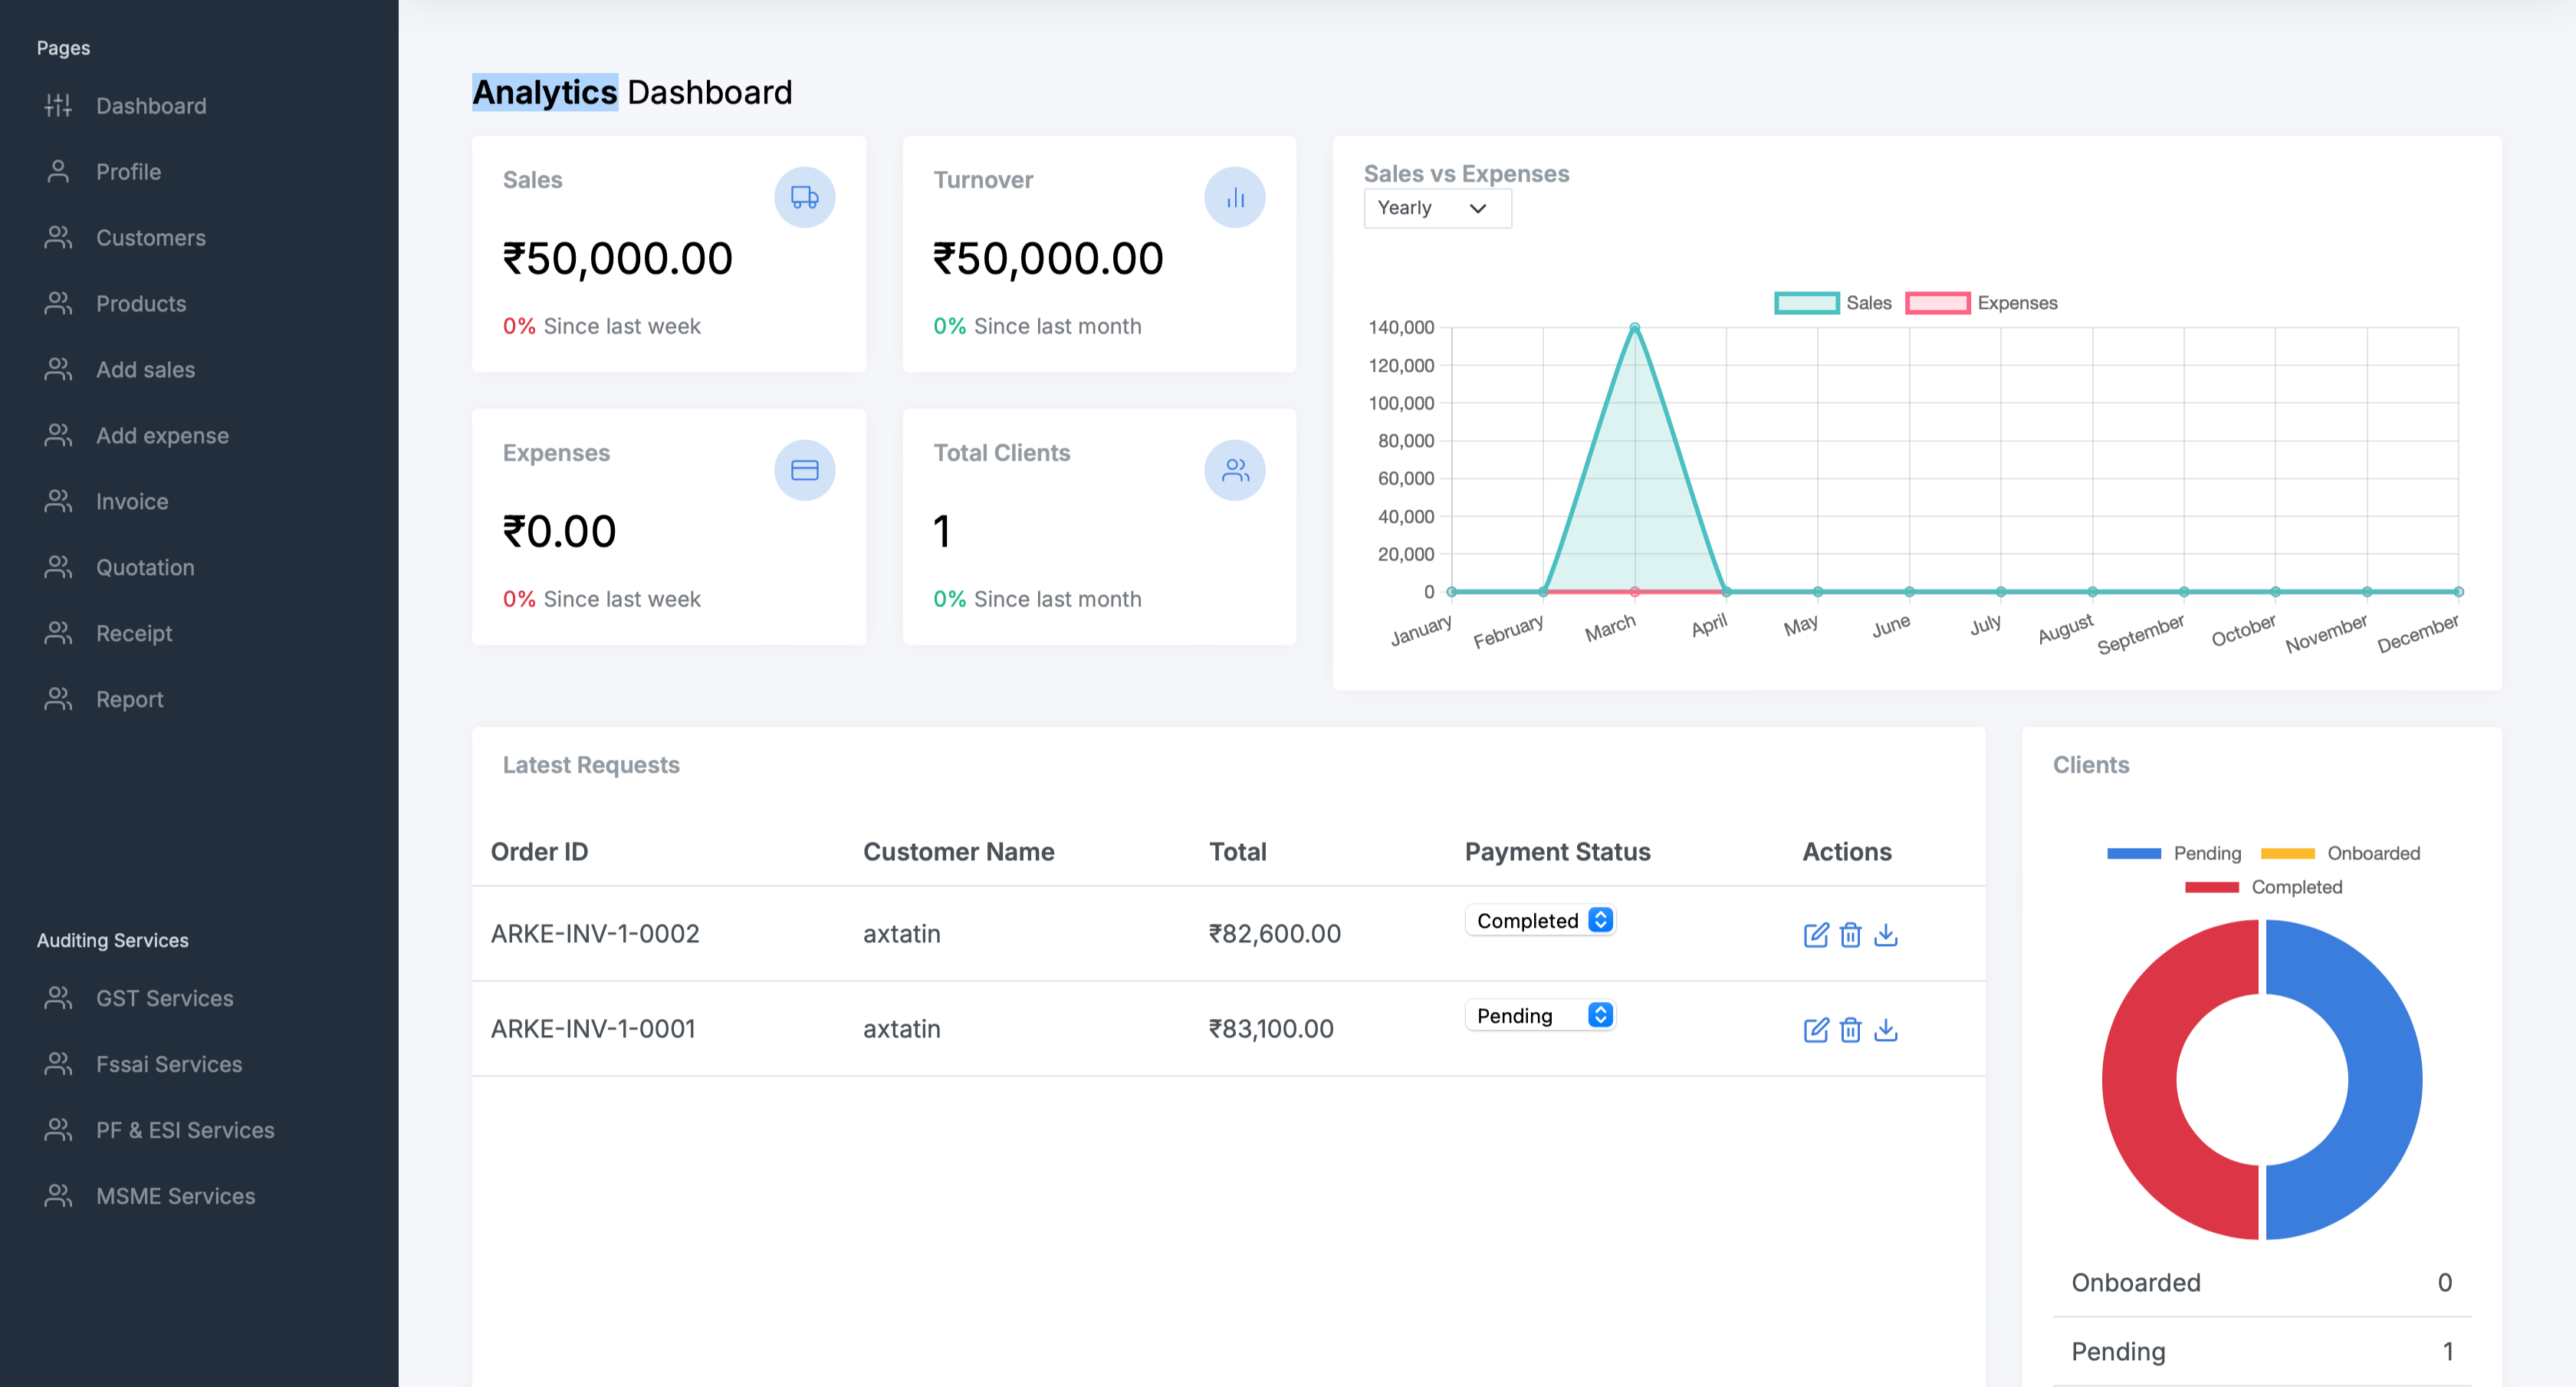The height and width of the screenshot is (1387, 2576).
Task: Click the ARKE-INV-1-0001 order ID
Action: tap(592, 1028)
